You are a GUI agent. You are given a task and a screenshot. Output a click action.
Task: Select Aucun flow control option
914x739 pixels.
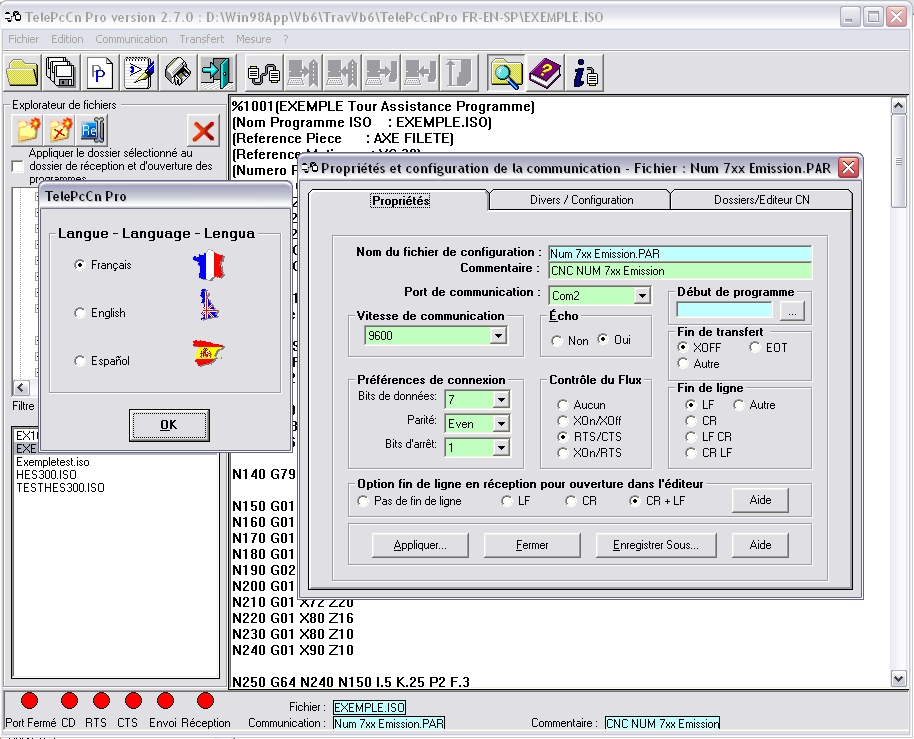(563, 405)
